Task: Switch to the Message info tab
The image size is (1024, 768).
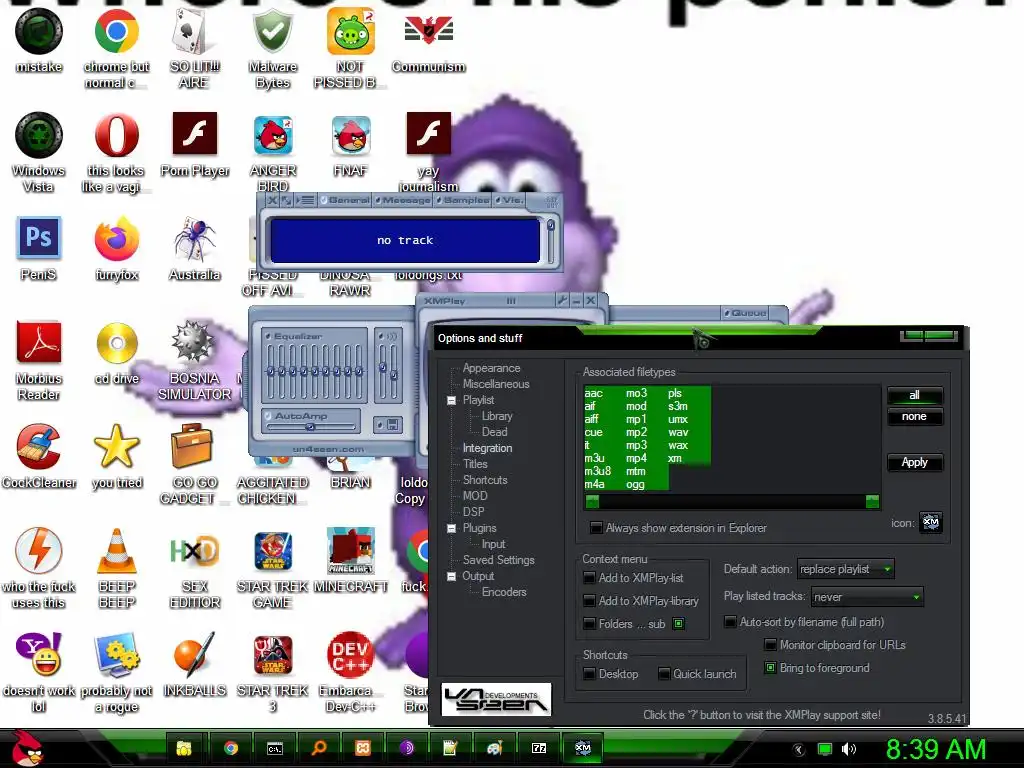Action: tap(402, 200)
